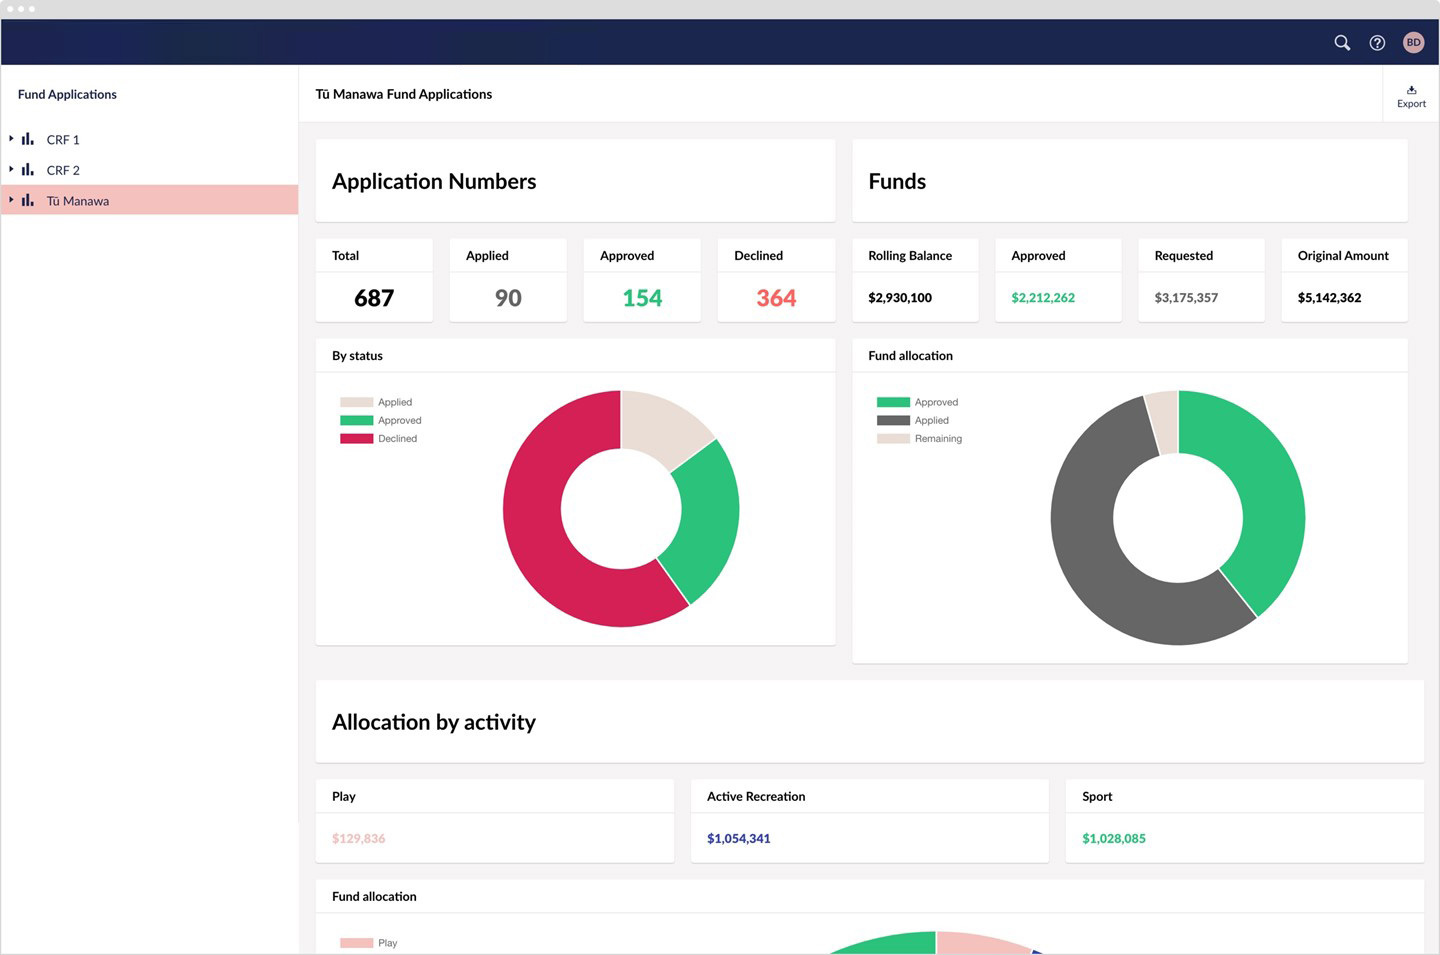Image resolution: width=1440 pixels, height=955 pixels.
Task: Toggle Applied legend swatch in Fund allocation chart
Action: tap(893, 420)
